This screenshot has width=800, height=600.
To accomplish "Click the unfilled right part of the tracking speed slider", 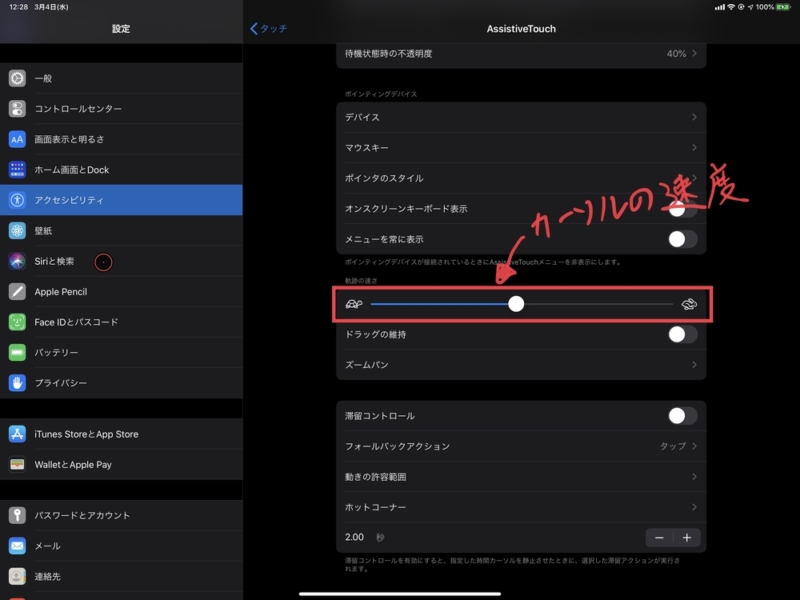I will [598, 304].
